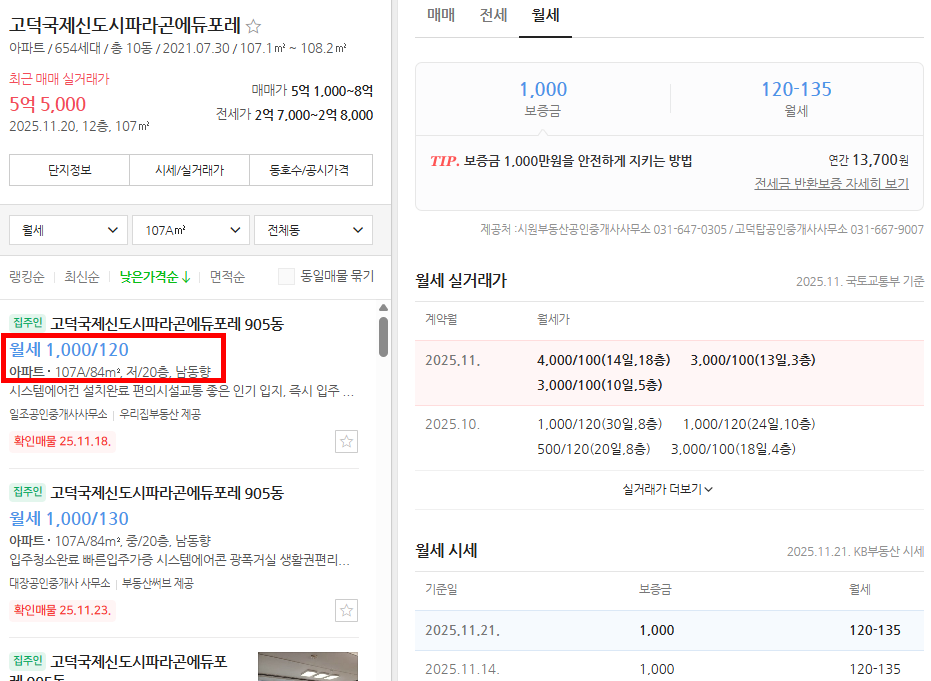Open 전세금 반환보증 자세히 보기 link
Viewport: 931px width, 681px height.
pyautogui.click(x=831, y=183)
